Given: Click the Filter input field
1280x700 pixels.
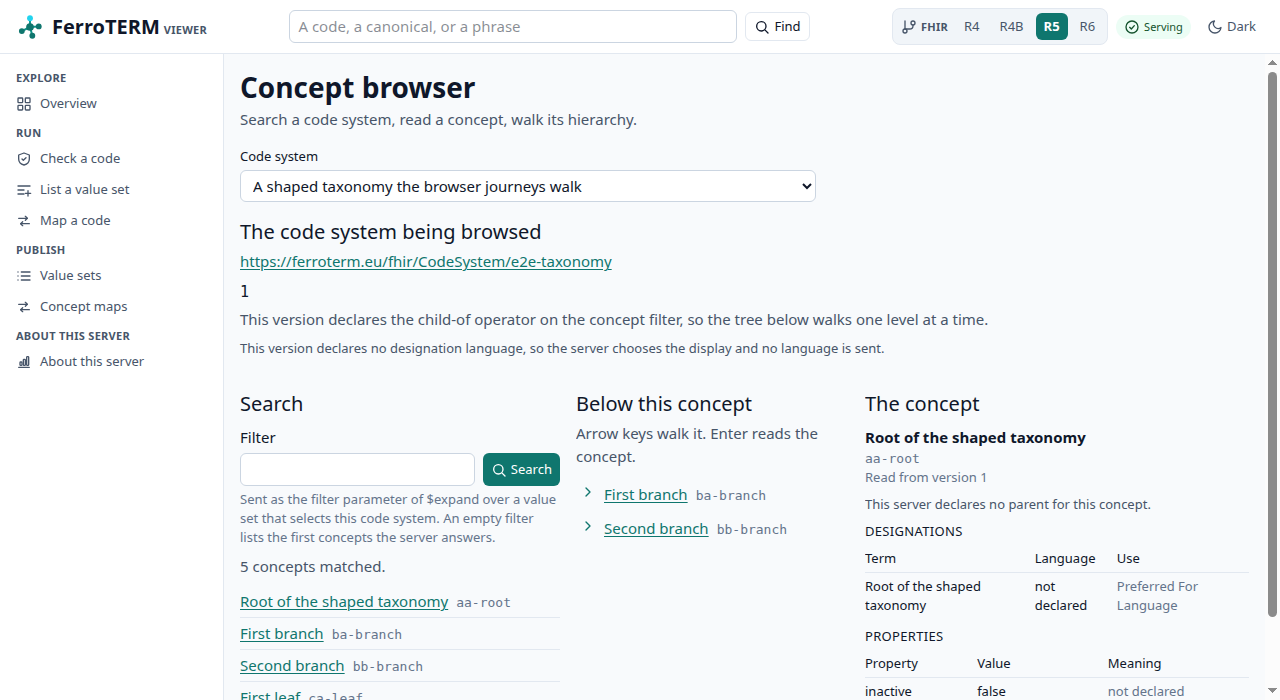Looking at the screenshot, I should tap(357, 470).
